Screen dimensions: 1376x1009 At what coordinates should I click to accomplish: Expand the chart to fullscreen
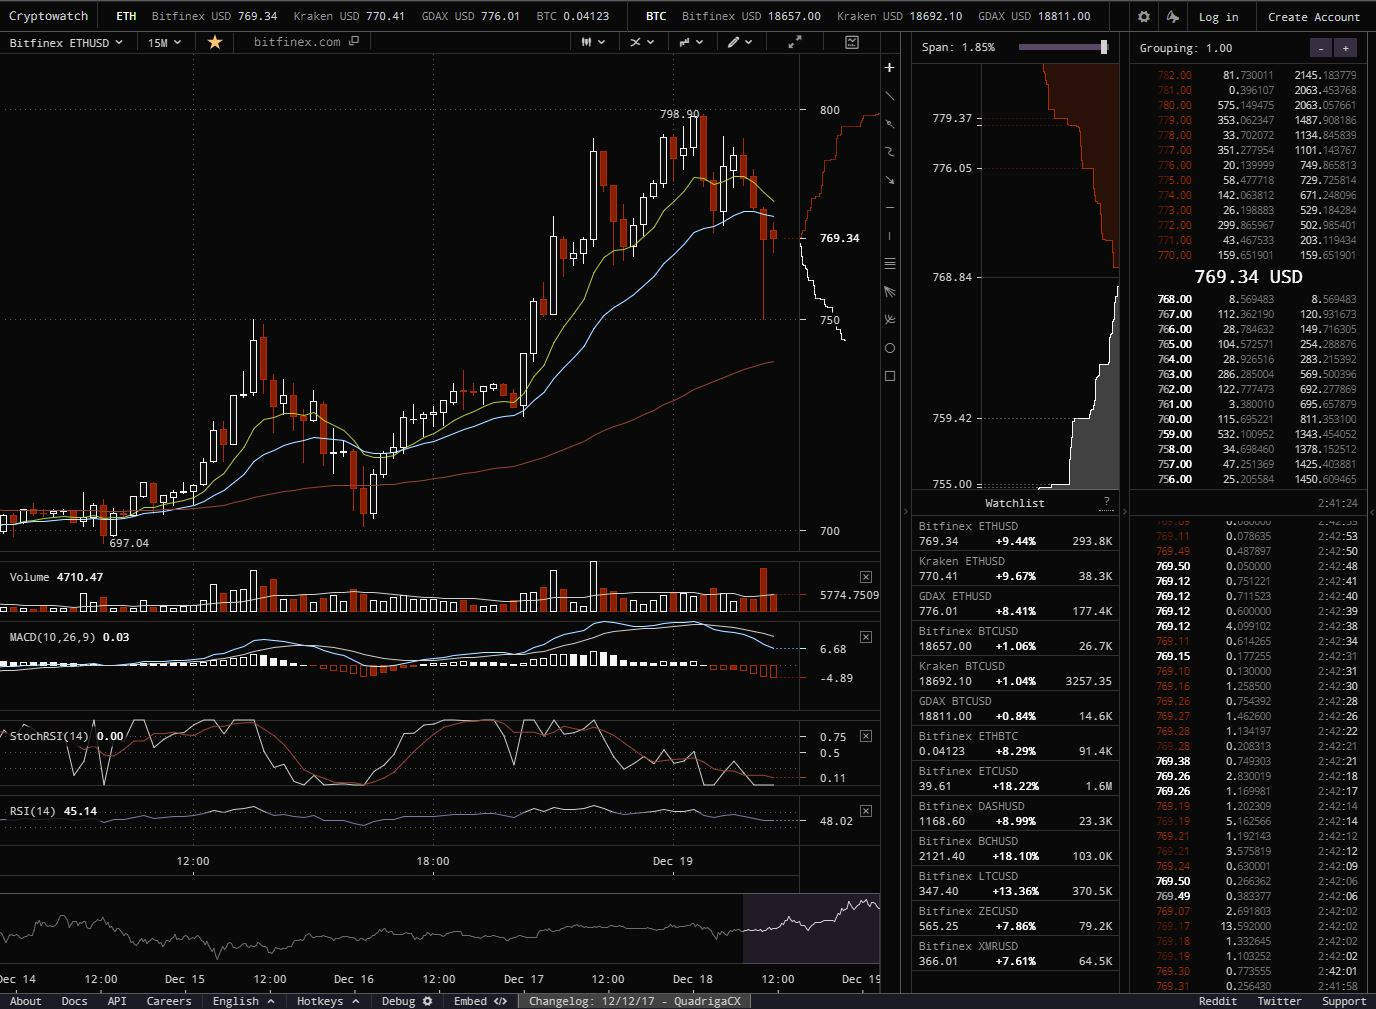coord(795,42)
